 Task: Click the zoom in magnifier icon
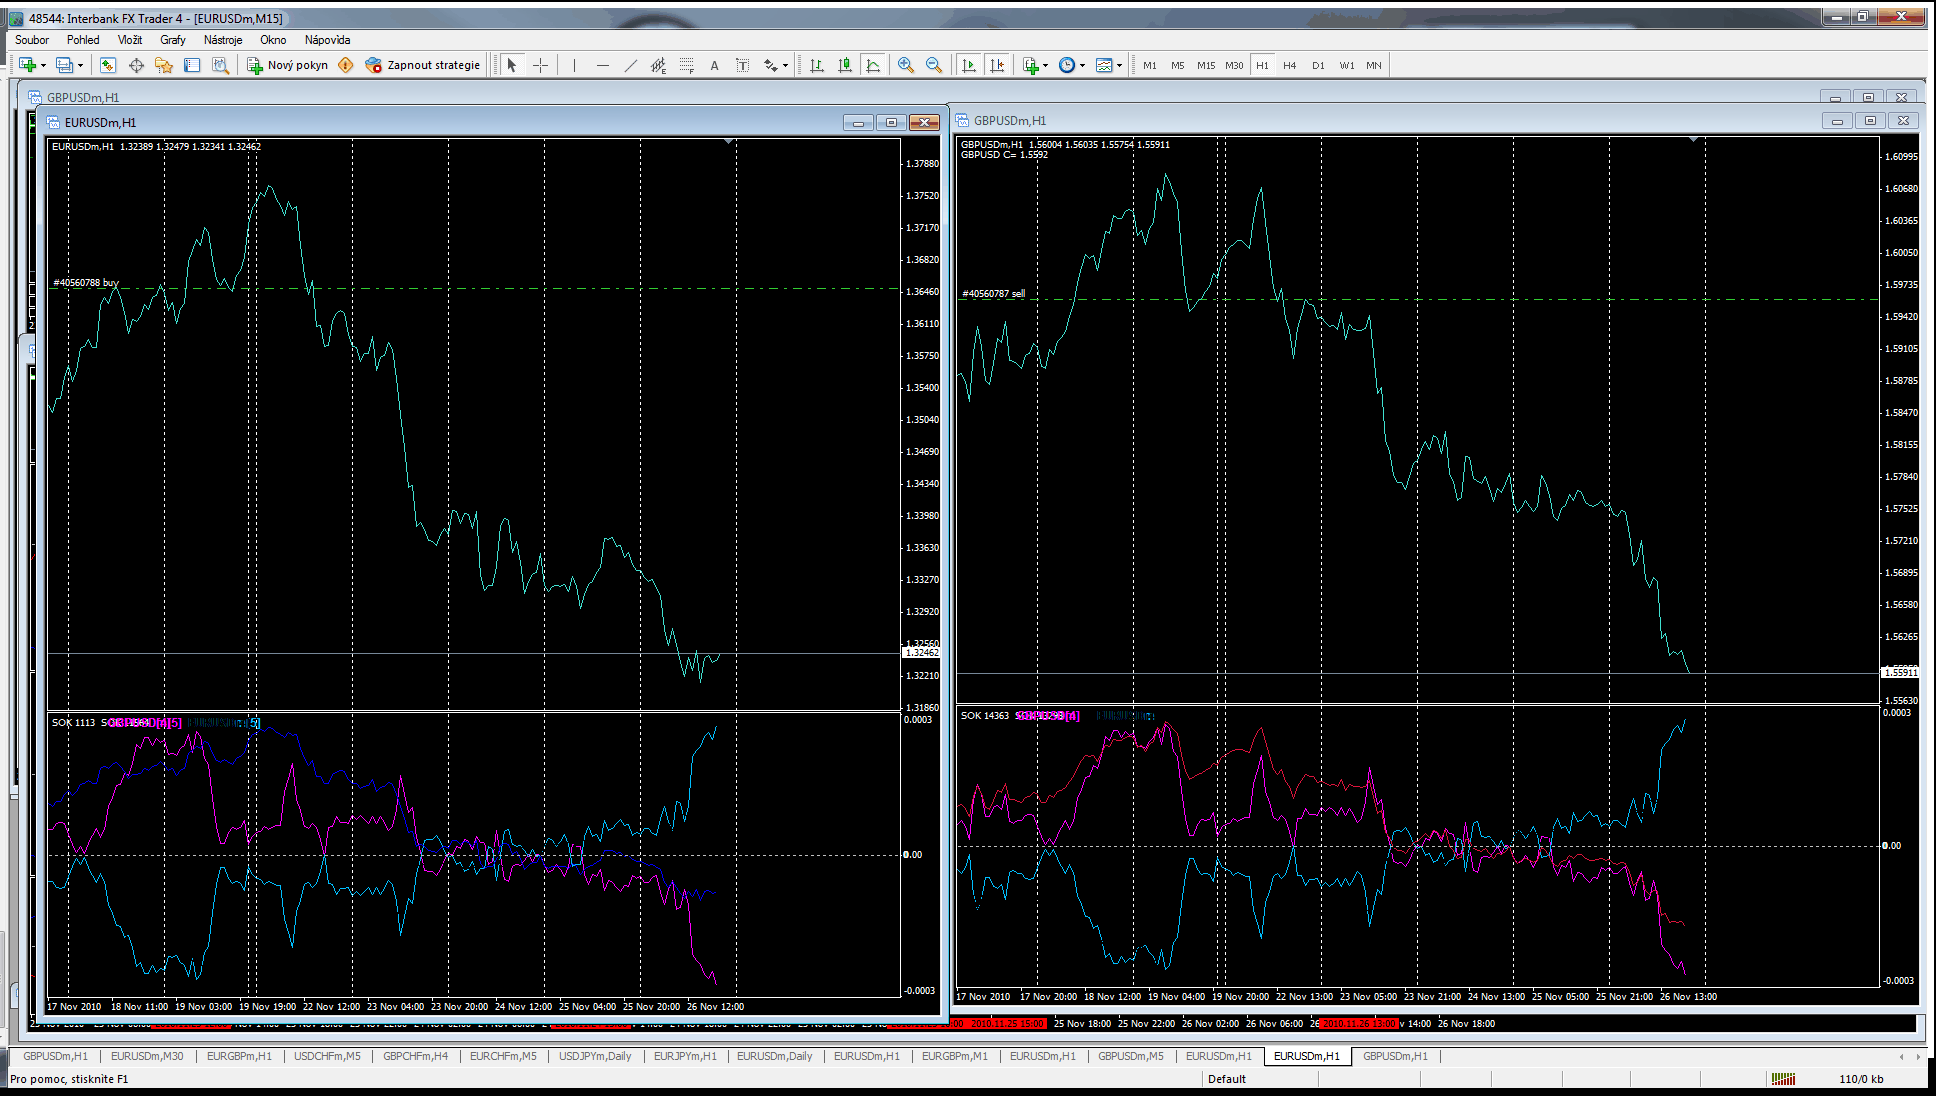[x=906, y=65]
